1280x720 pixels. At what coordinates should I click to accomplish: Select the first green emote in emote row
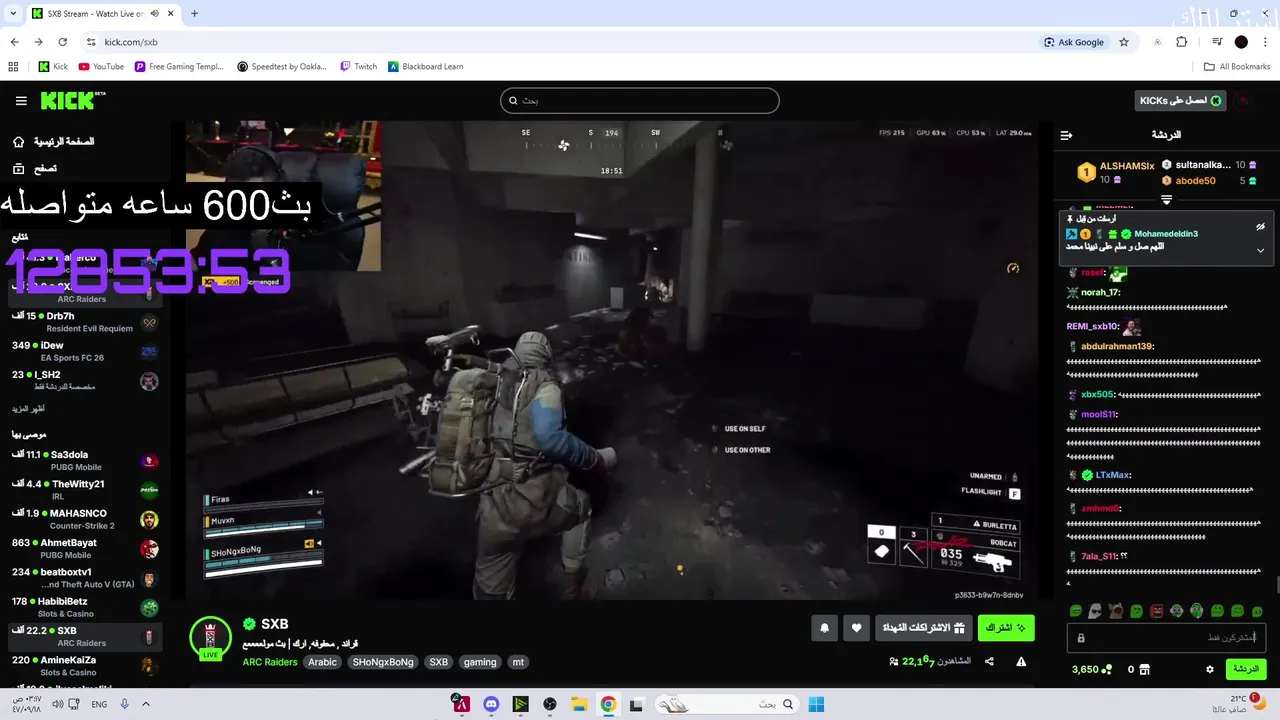click(x=1076, y=611)
